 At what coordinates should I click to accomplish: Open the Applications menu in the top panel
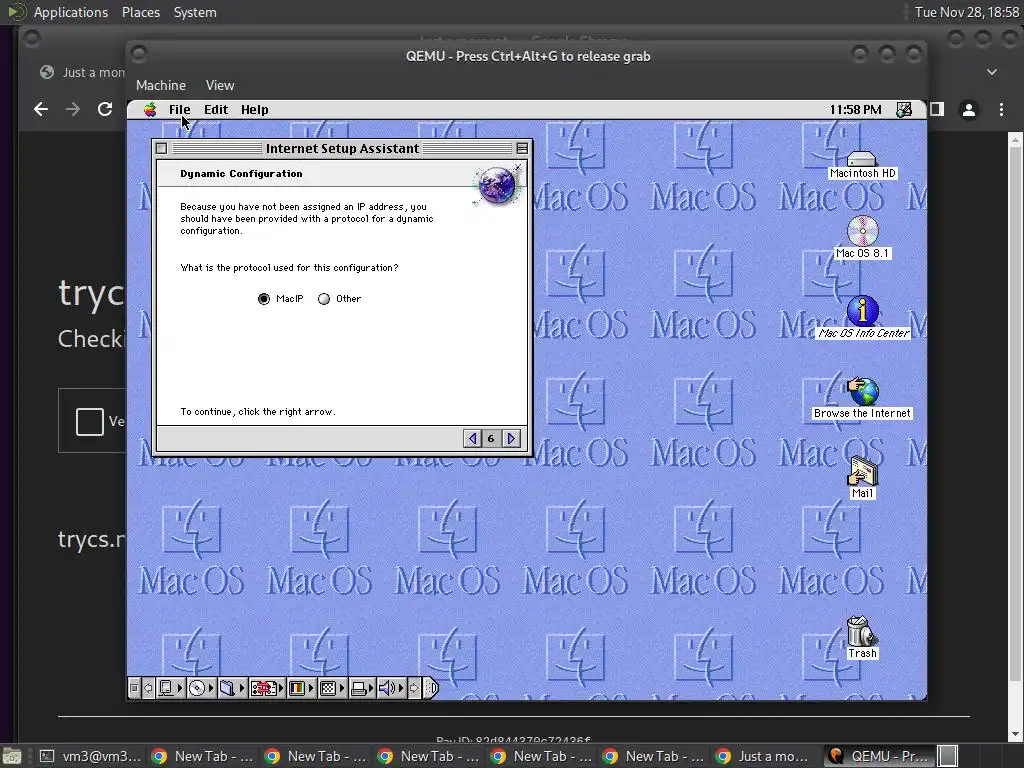(x=71, y=12)
